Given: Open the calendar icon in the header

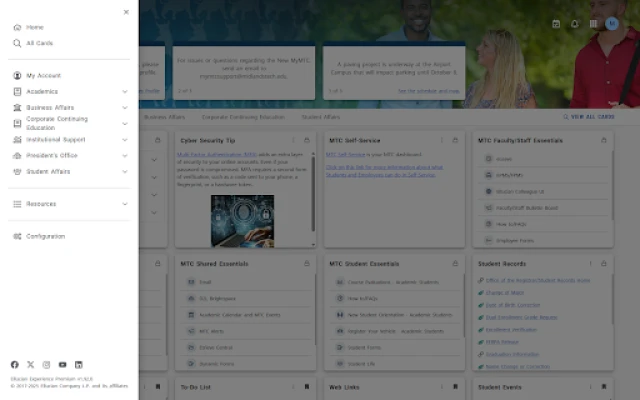Looking at the screenshot, I should point(556,24).
